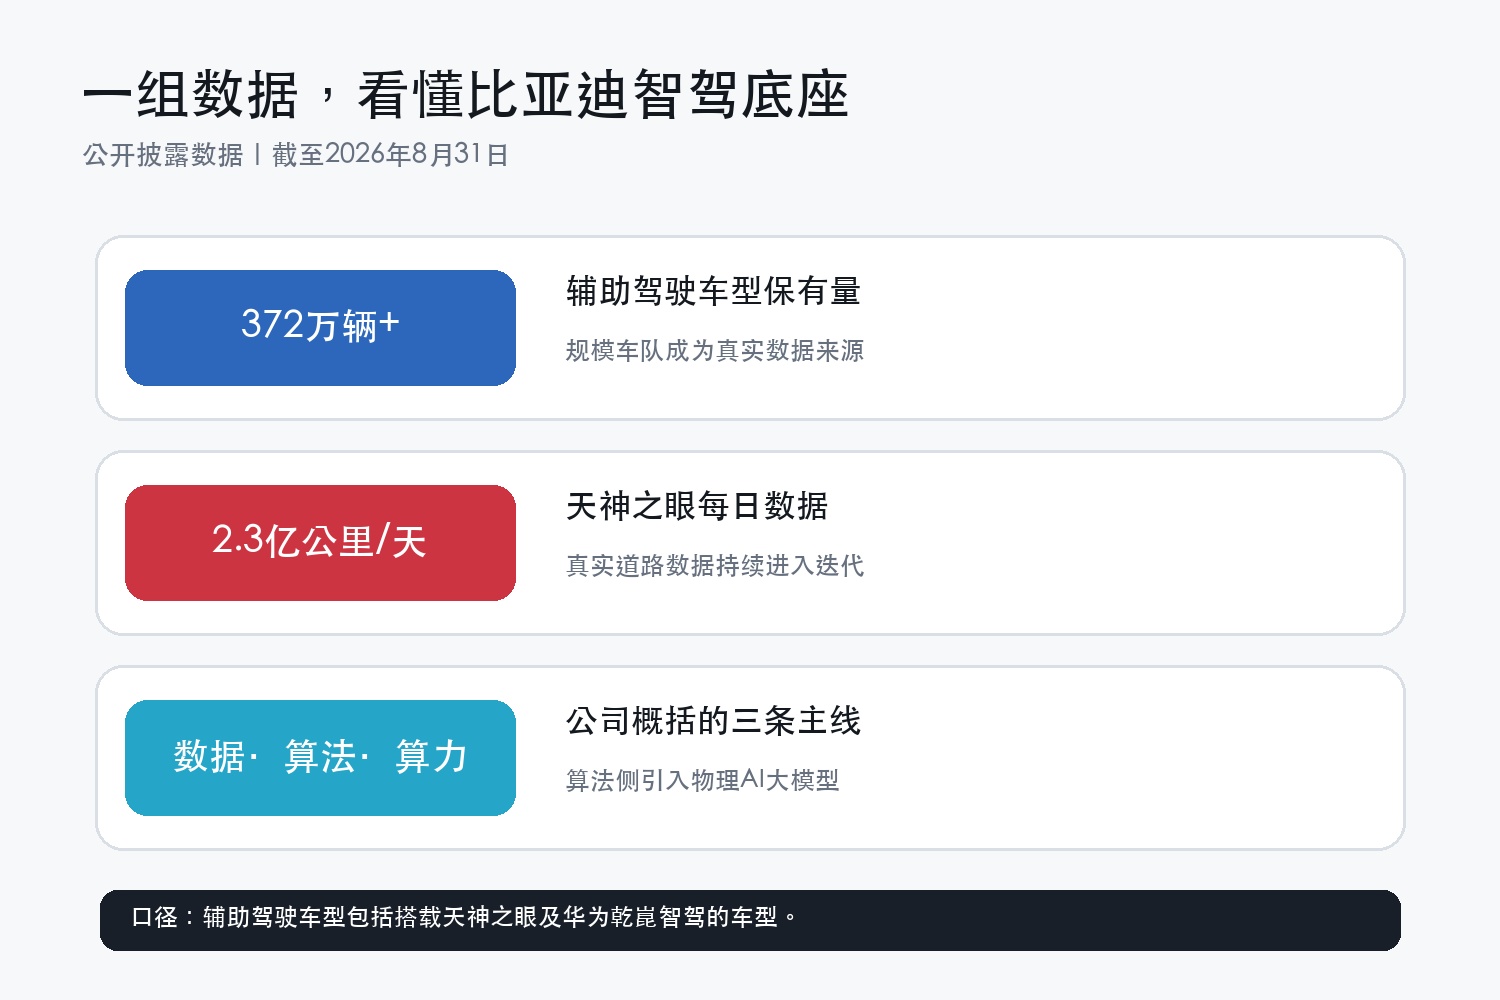Screen dimensions: 1500x1000
Task: Click the word 算力 in teal badge
Action: (431, 757)
